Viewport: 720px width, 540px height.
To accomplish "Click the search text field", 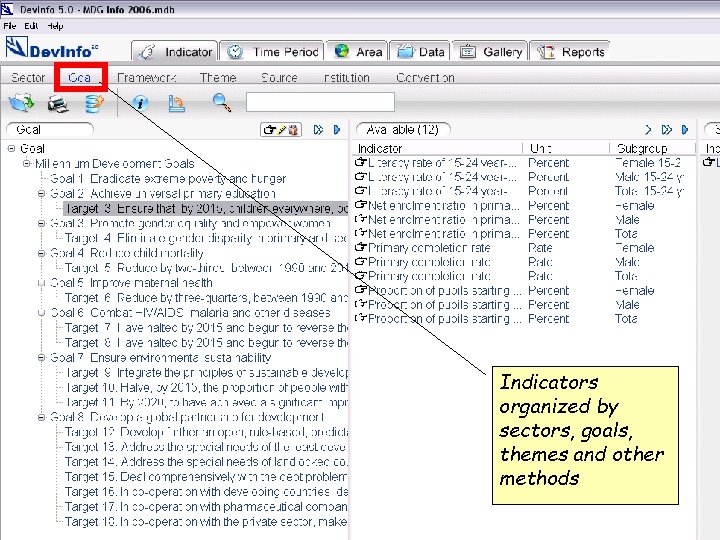I will tap(320, 102).
